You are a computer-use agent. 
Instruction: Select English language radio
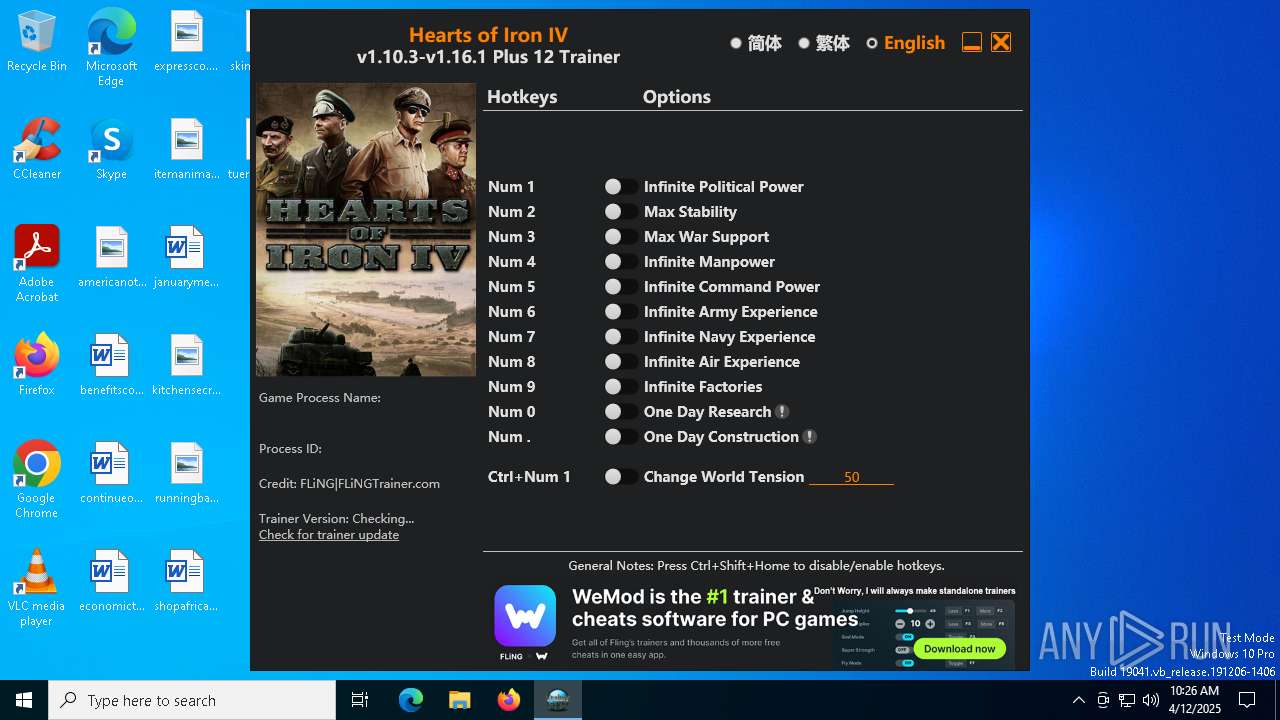(872, 43)
